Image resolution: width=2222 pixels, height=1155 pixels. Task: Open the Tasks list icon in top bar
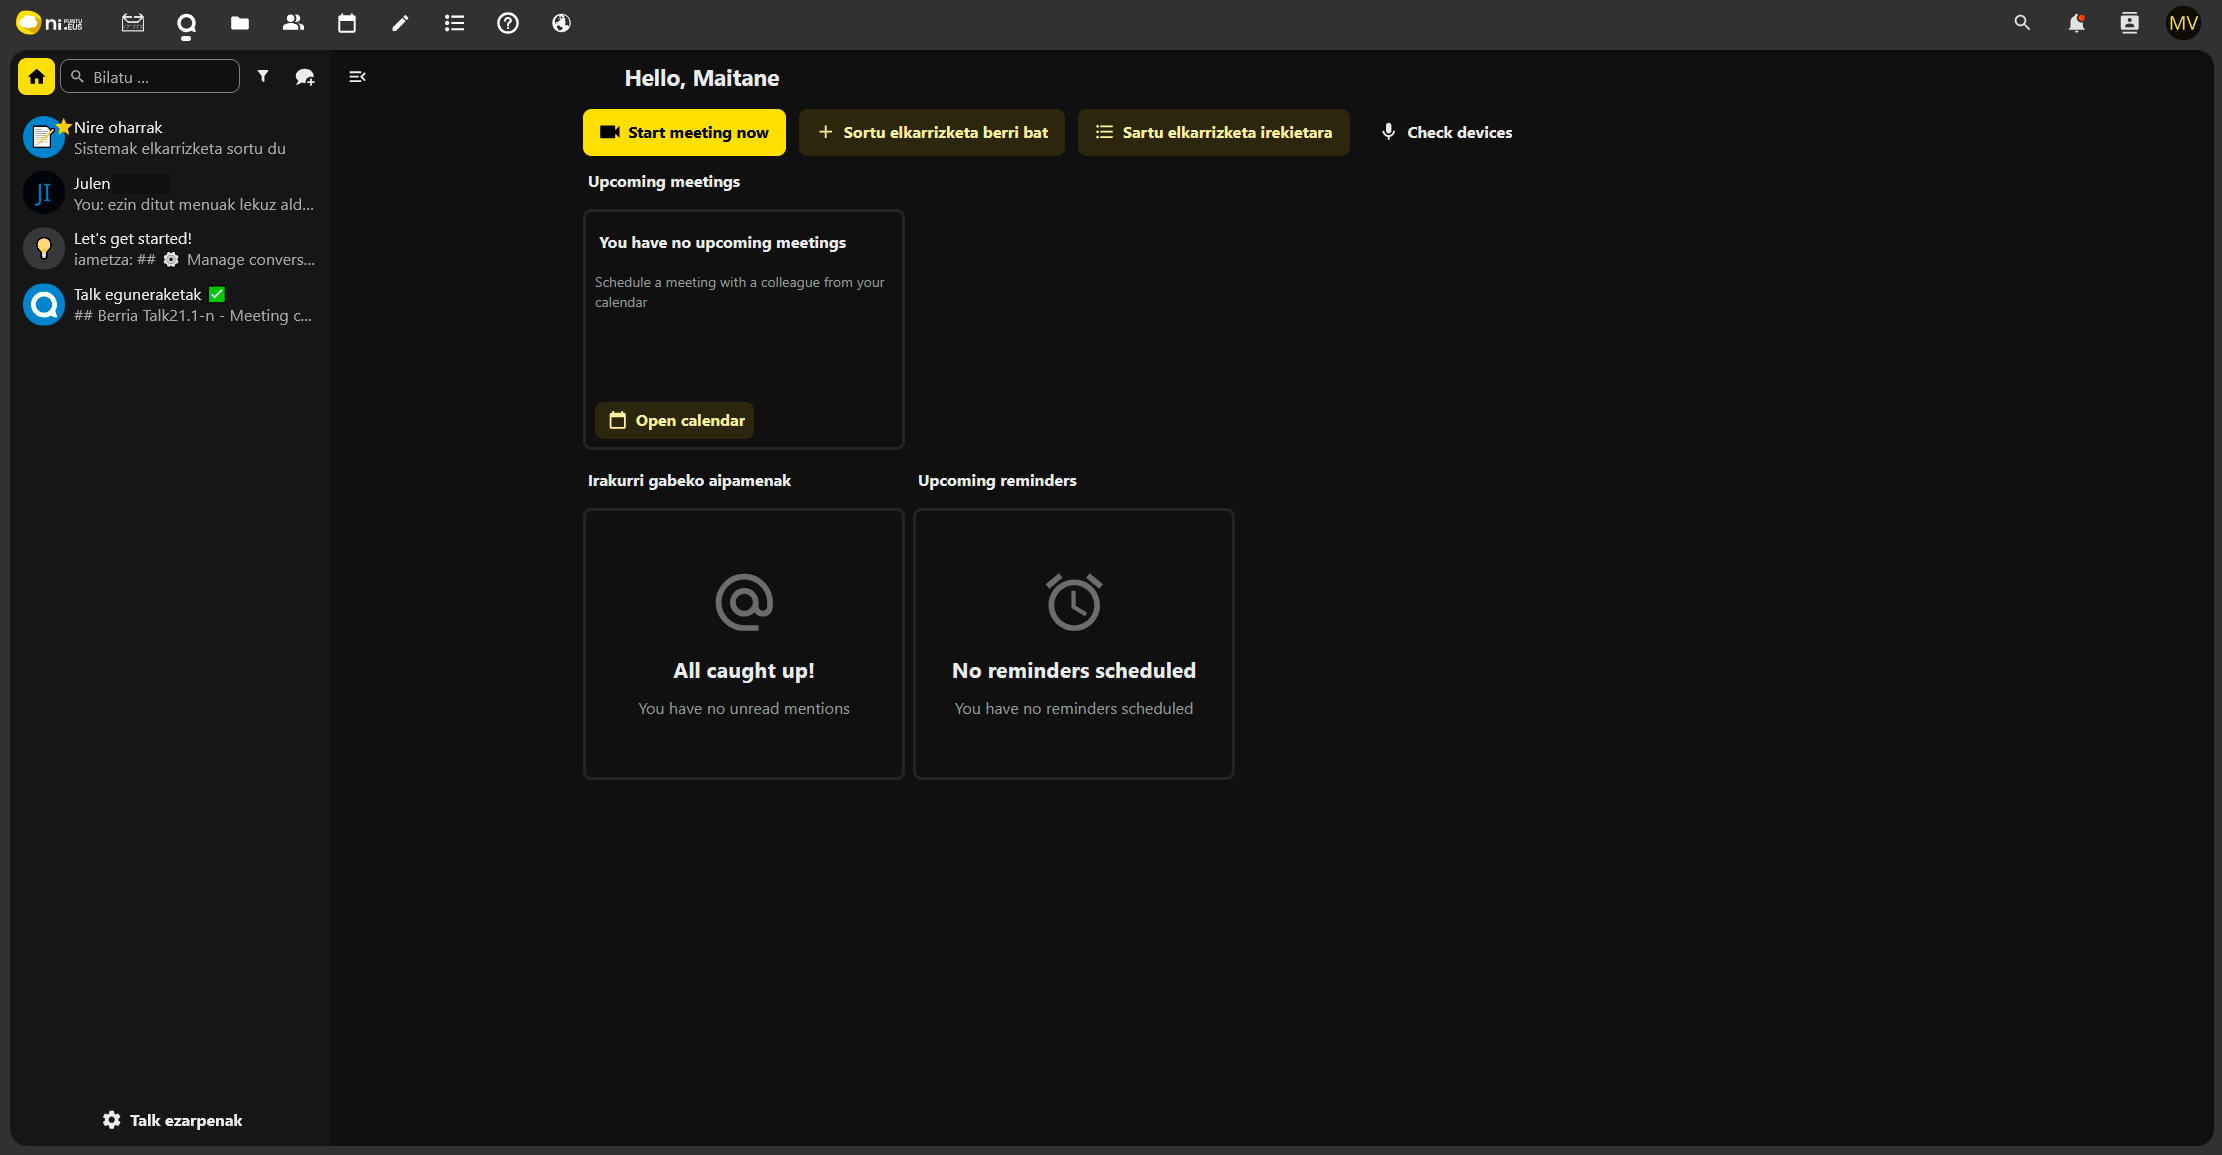point(454,23)
